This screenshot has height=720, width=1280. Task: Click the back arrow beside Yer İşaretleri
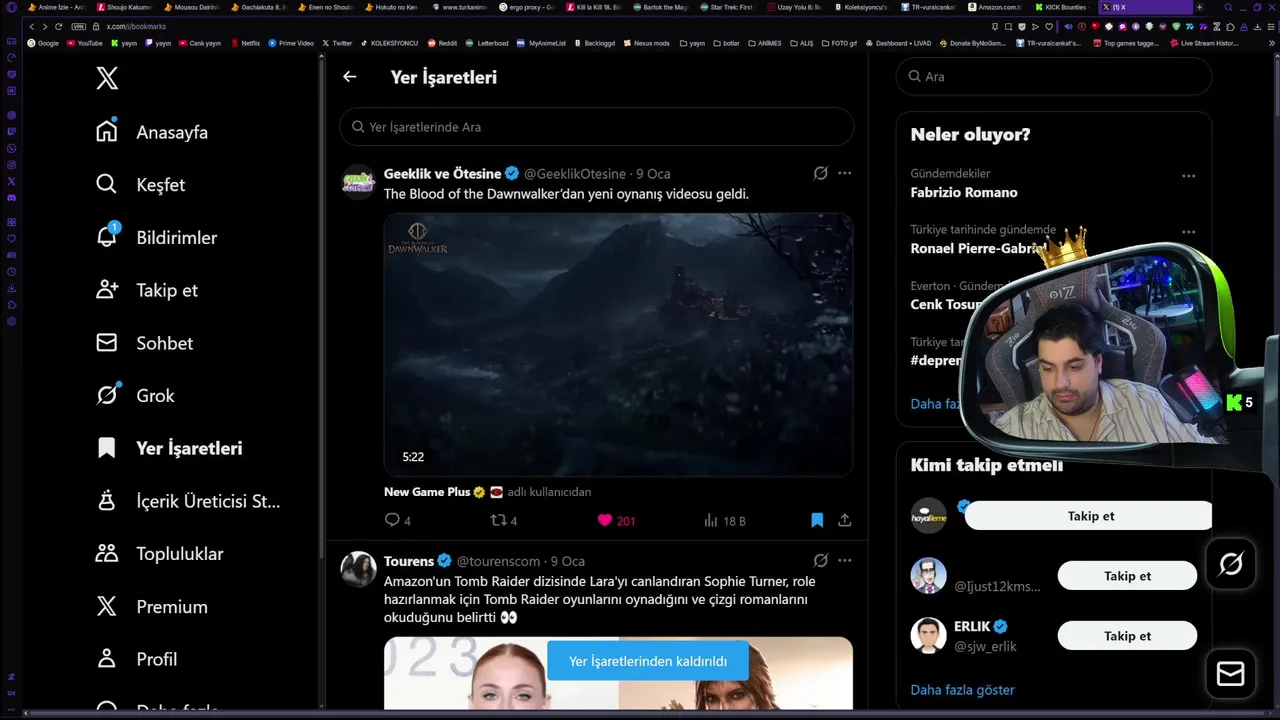(x=349, y=77)
